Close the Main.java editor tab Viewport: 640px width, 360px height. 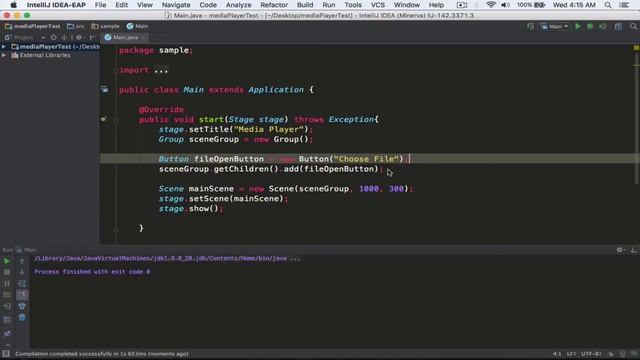[x=143, y=38]
